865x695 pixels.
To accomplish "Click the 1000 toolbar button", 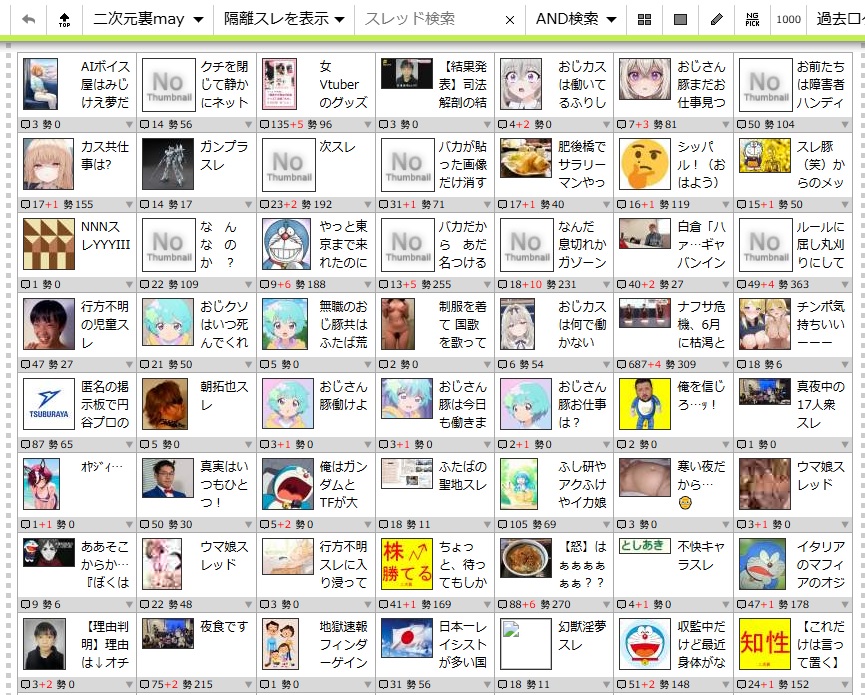I will [x=788, y=19].
